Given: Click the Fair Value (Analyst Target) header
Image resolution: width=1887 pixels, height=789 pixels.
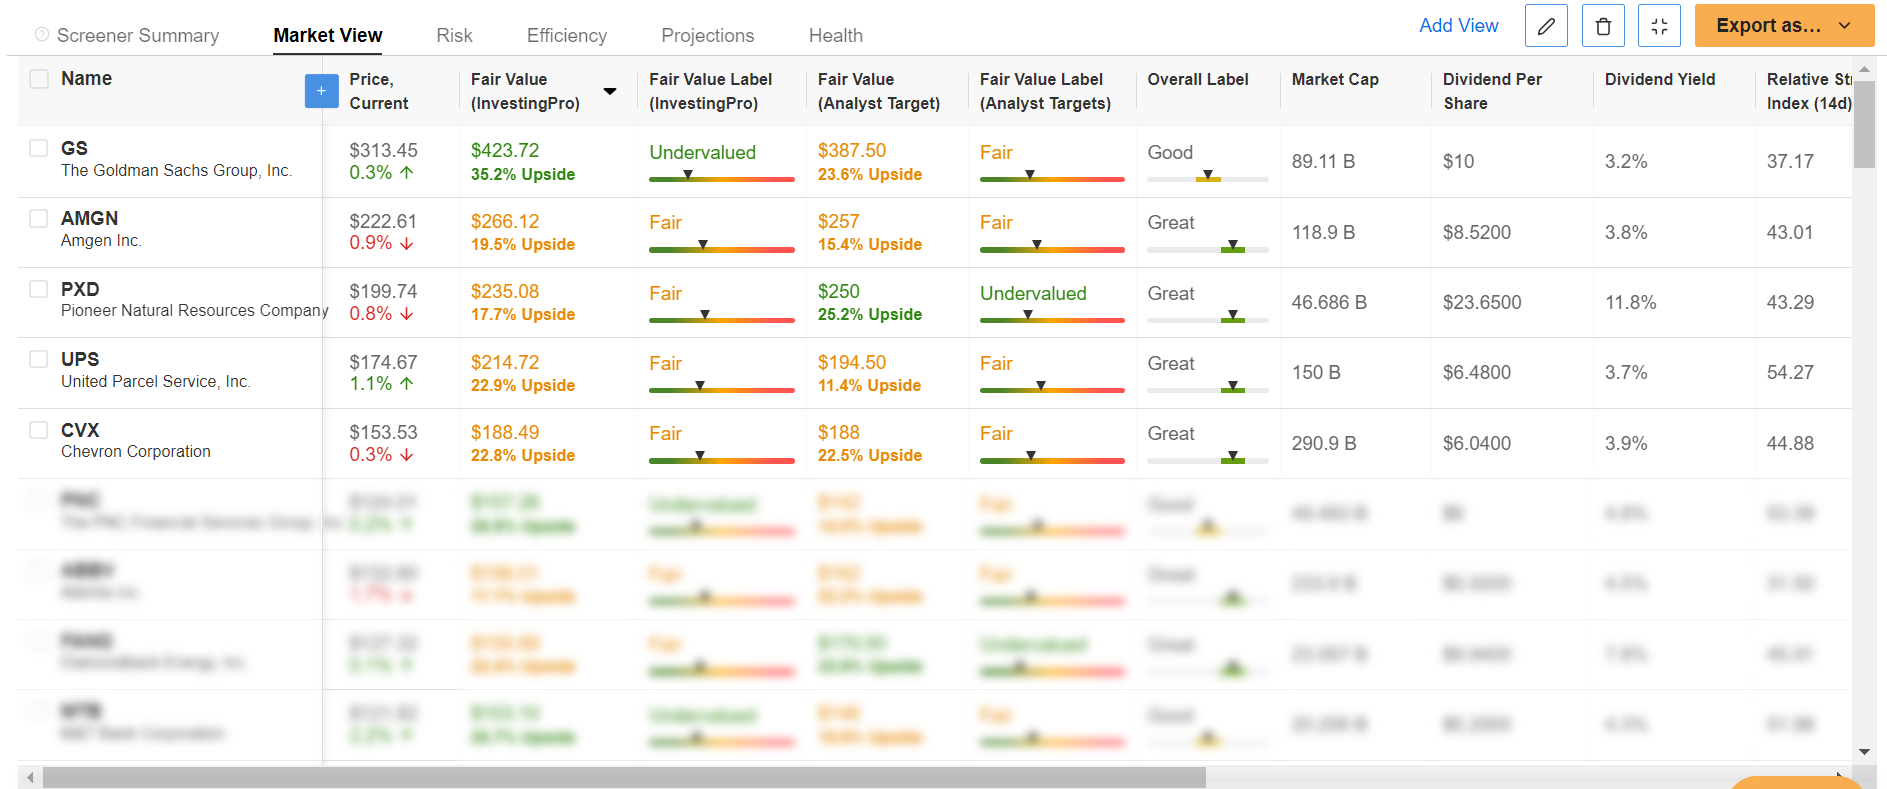Looking at the screenshot, I should (x=879, y=91).
